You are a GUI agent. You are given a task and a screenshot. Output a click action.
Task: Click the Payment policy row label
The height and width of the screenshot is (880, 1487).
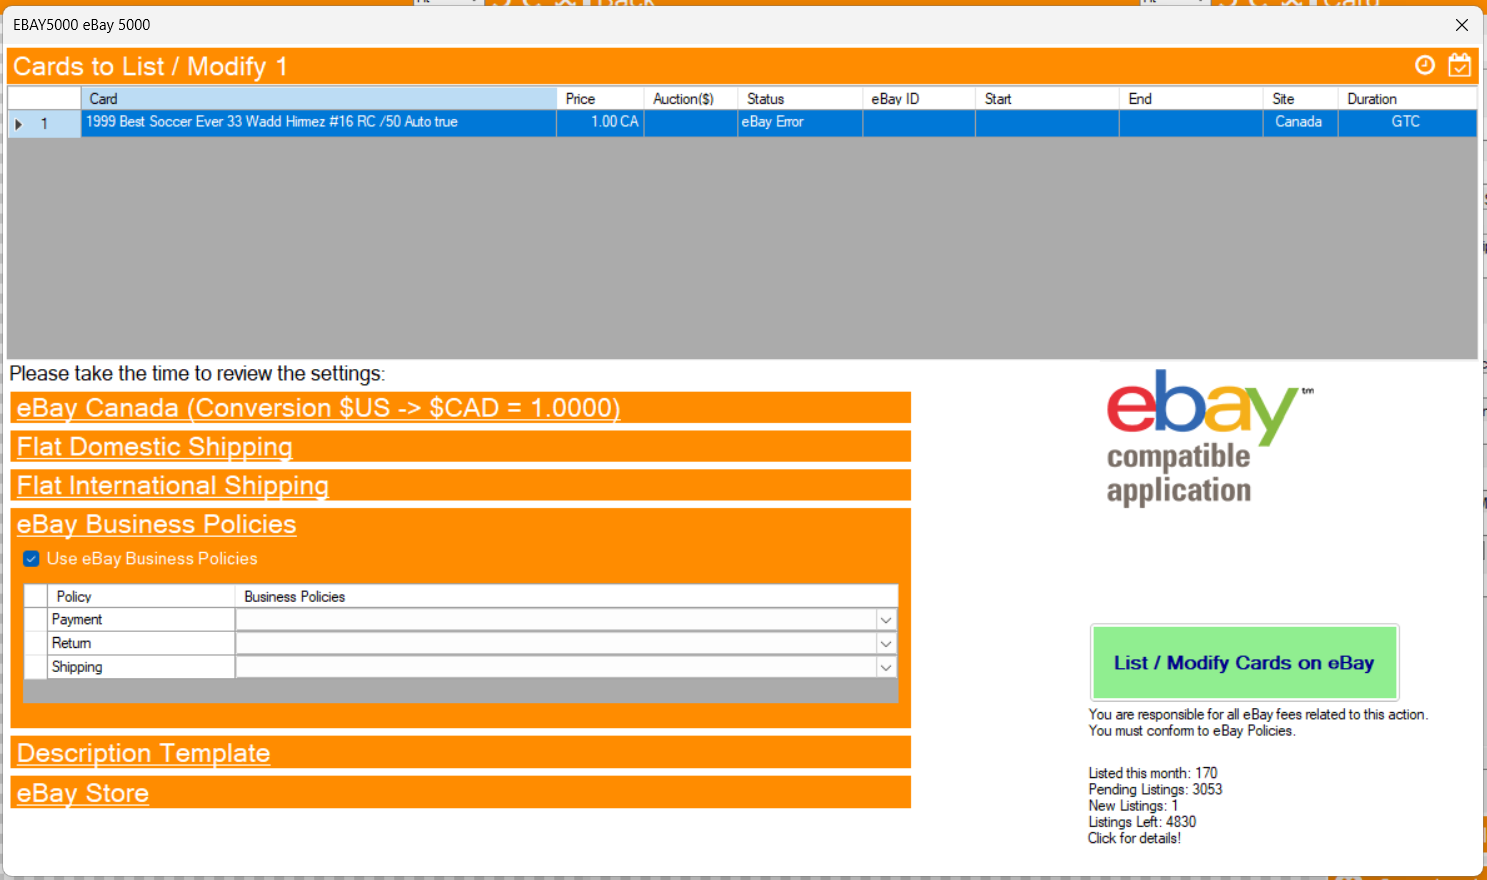pyautogui.click(x=141, y=620)
